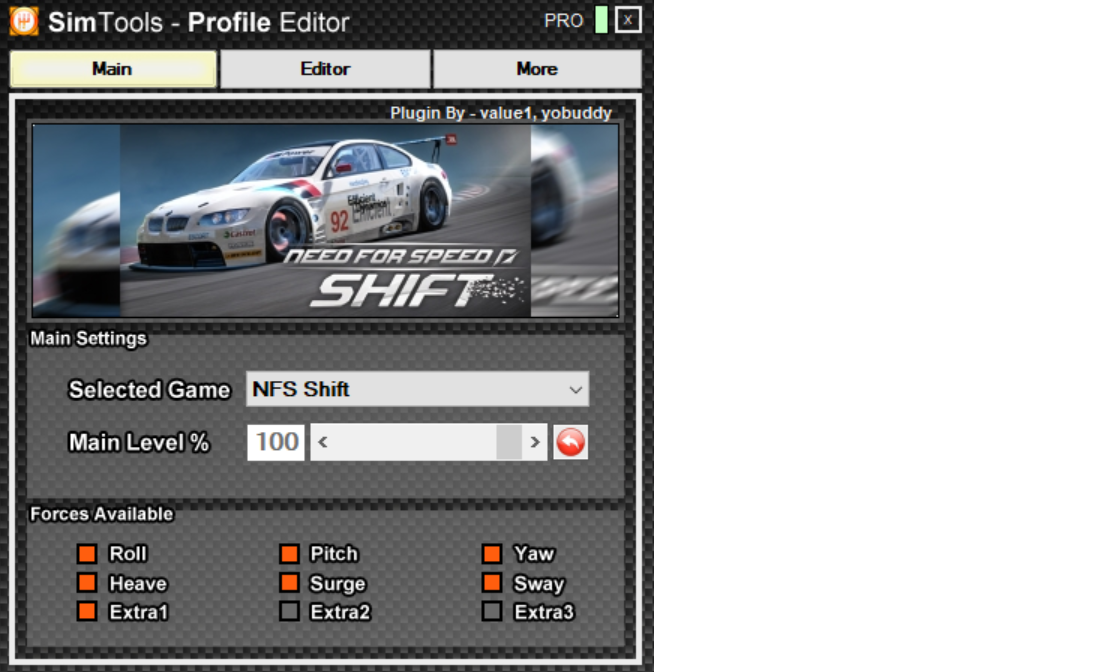The width and height of the screenshot is (1117, 672).
Task: Click the 'Main Level %' label
Action: click(x=139, y=443)
